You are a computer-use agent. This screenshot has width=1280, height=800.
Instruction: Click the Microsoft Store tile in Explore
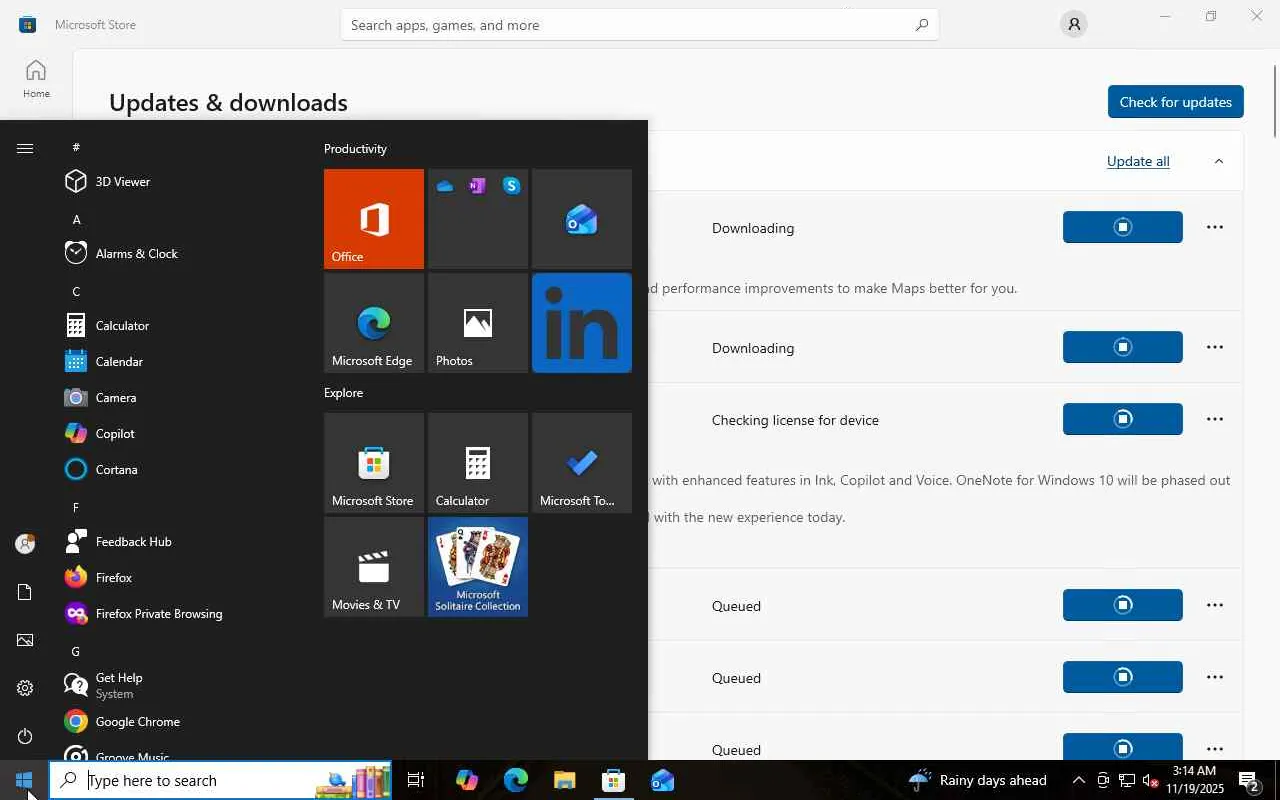[x=374, y=463]
